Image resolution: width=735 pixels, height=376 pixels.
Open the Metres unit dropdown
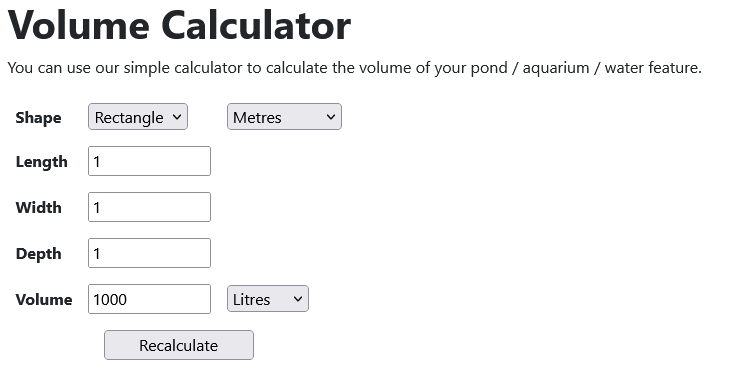click(285, 117)
